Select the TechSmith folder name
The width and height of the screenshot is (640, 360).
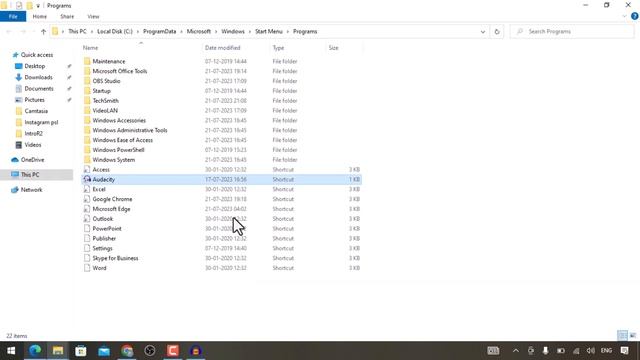coord(105,100)
